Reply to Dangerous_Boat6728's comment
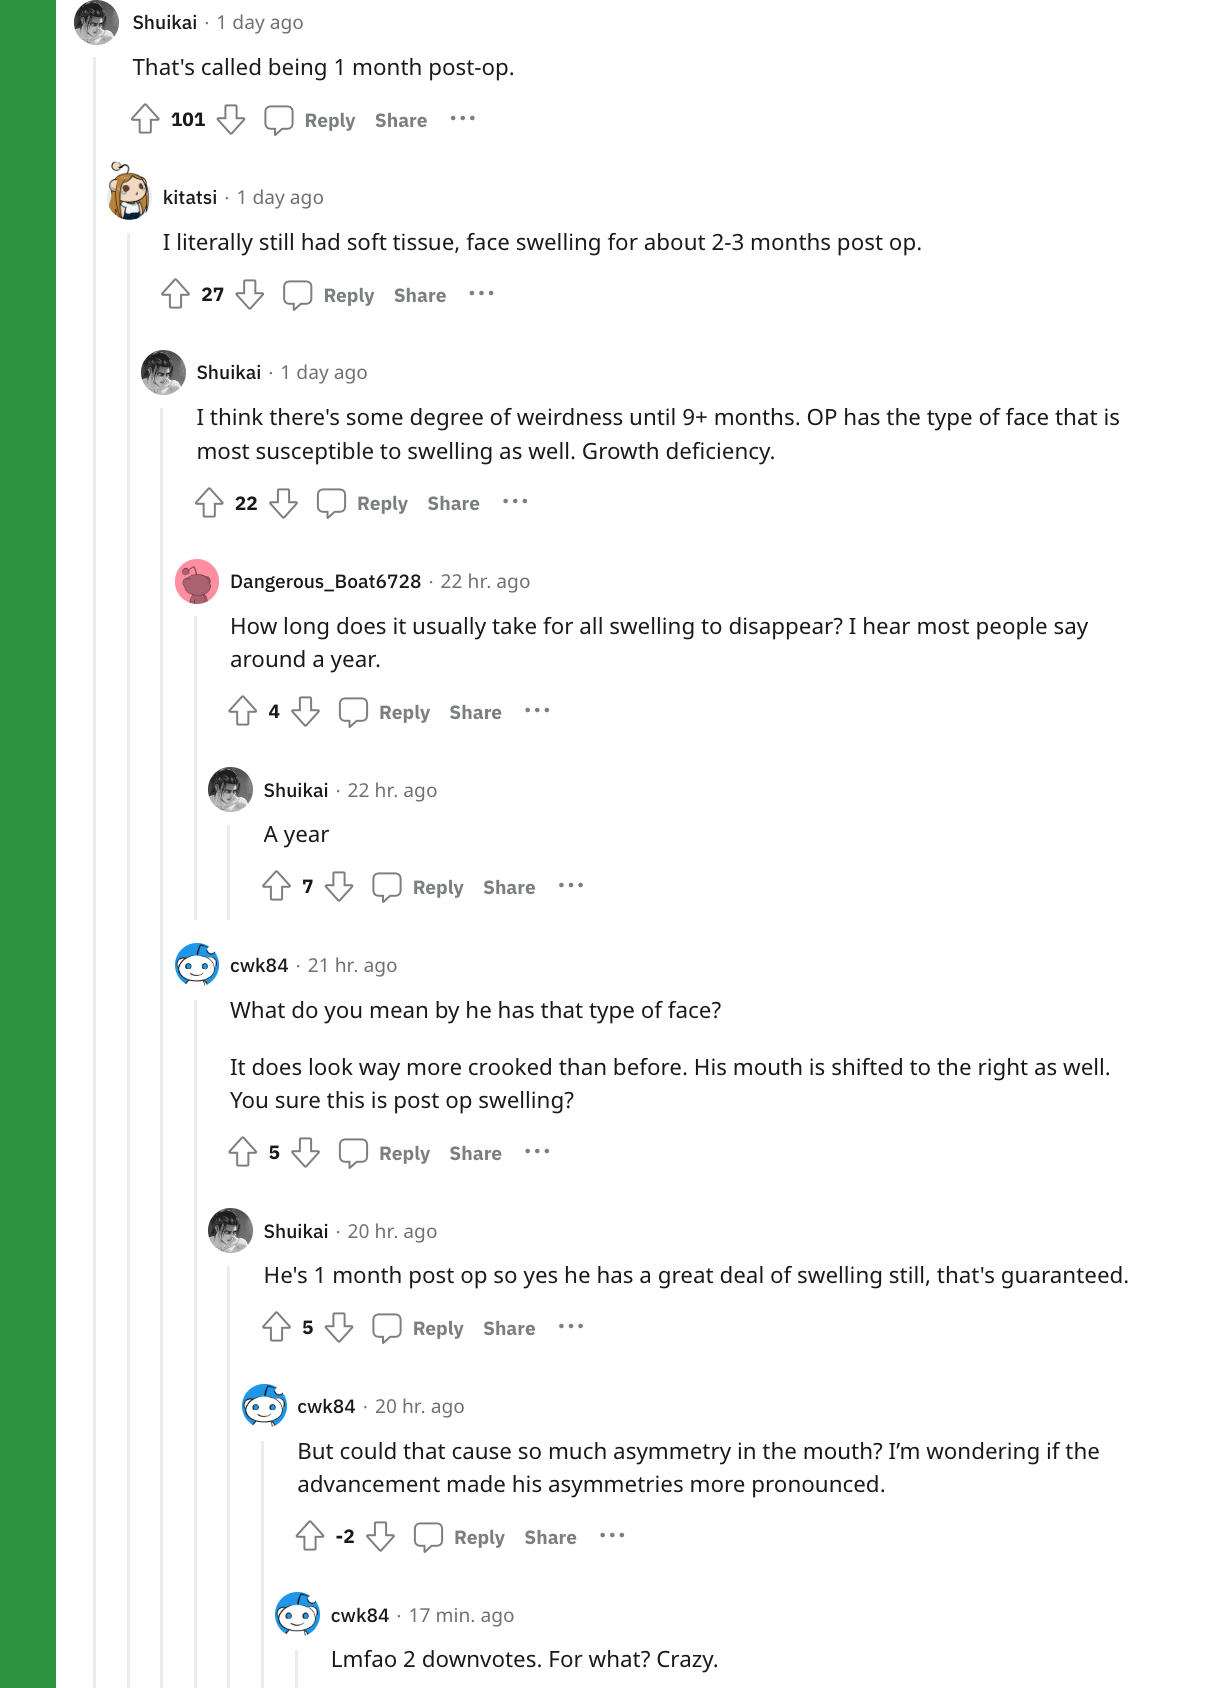 click(386, 712)
